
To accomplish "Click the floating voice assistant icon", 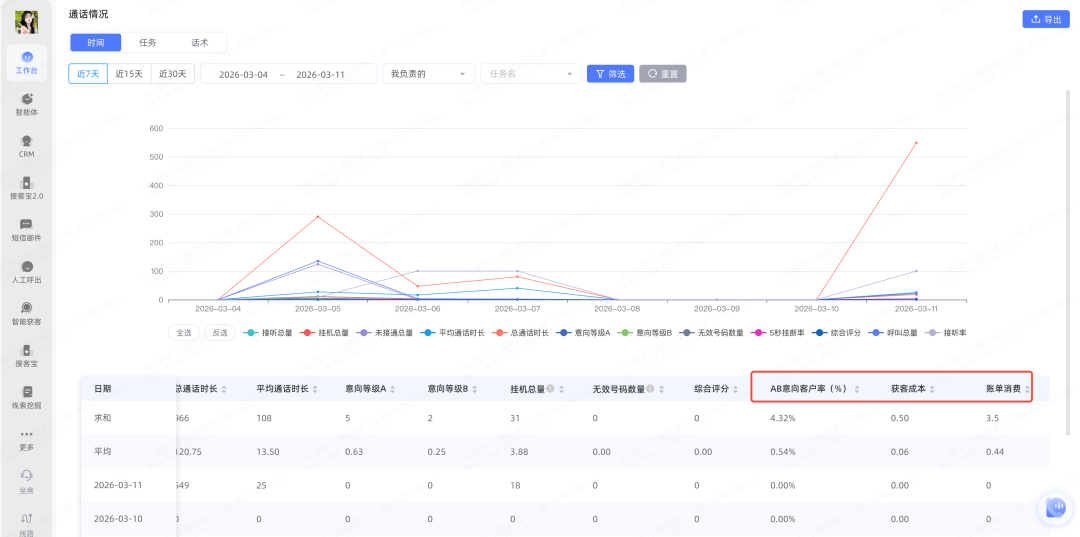I will pyautogui.click(x=1055, y=508).
